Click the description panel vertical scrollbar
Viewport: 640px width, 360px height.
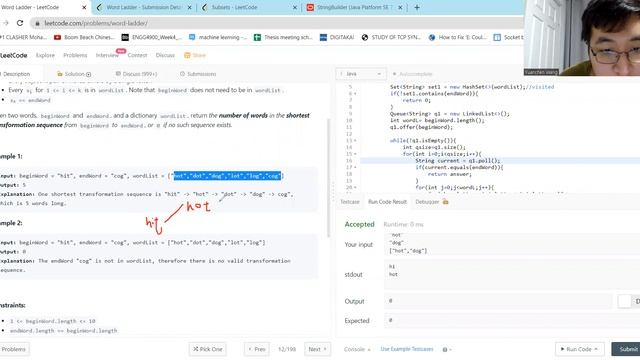point(328,178)
